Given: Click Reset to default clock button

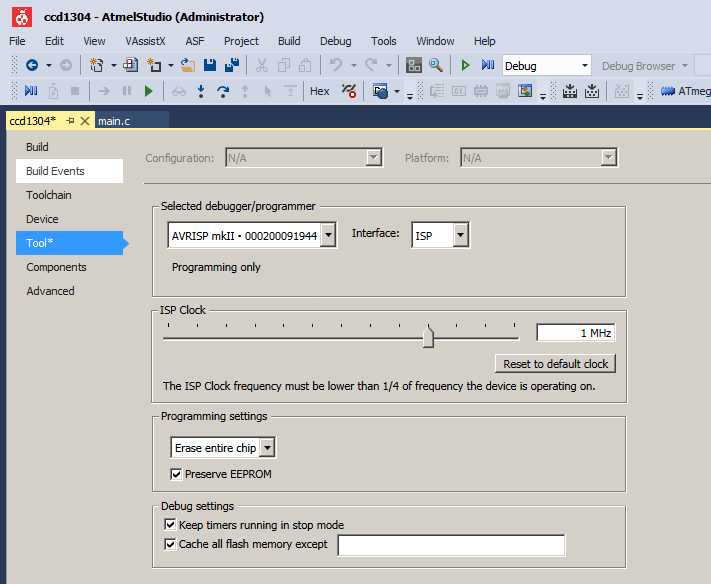Looking at the screenshot, I should tap(555, 364).
